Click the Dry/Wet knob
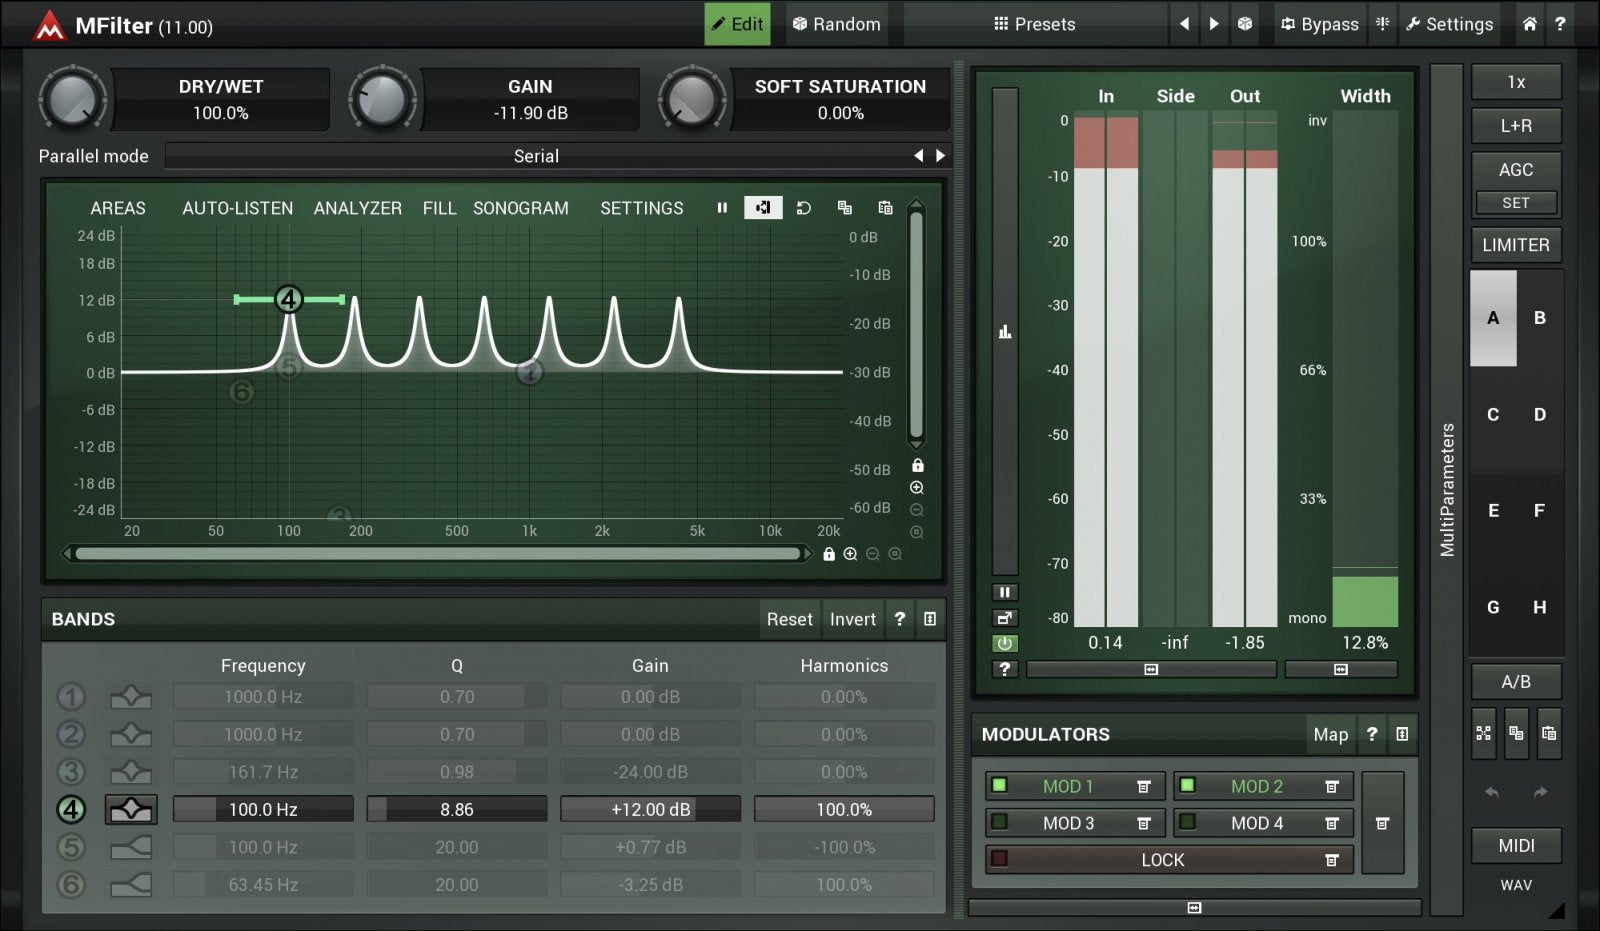The height and width of the screenshot is (931, 1600). click(x=72, y=100)
